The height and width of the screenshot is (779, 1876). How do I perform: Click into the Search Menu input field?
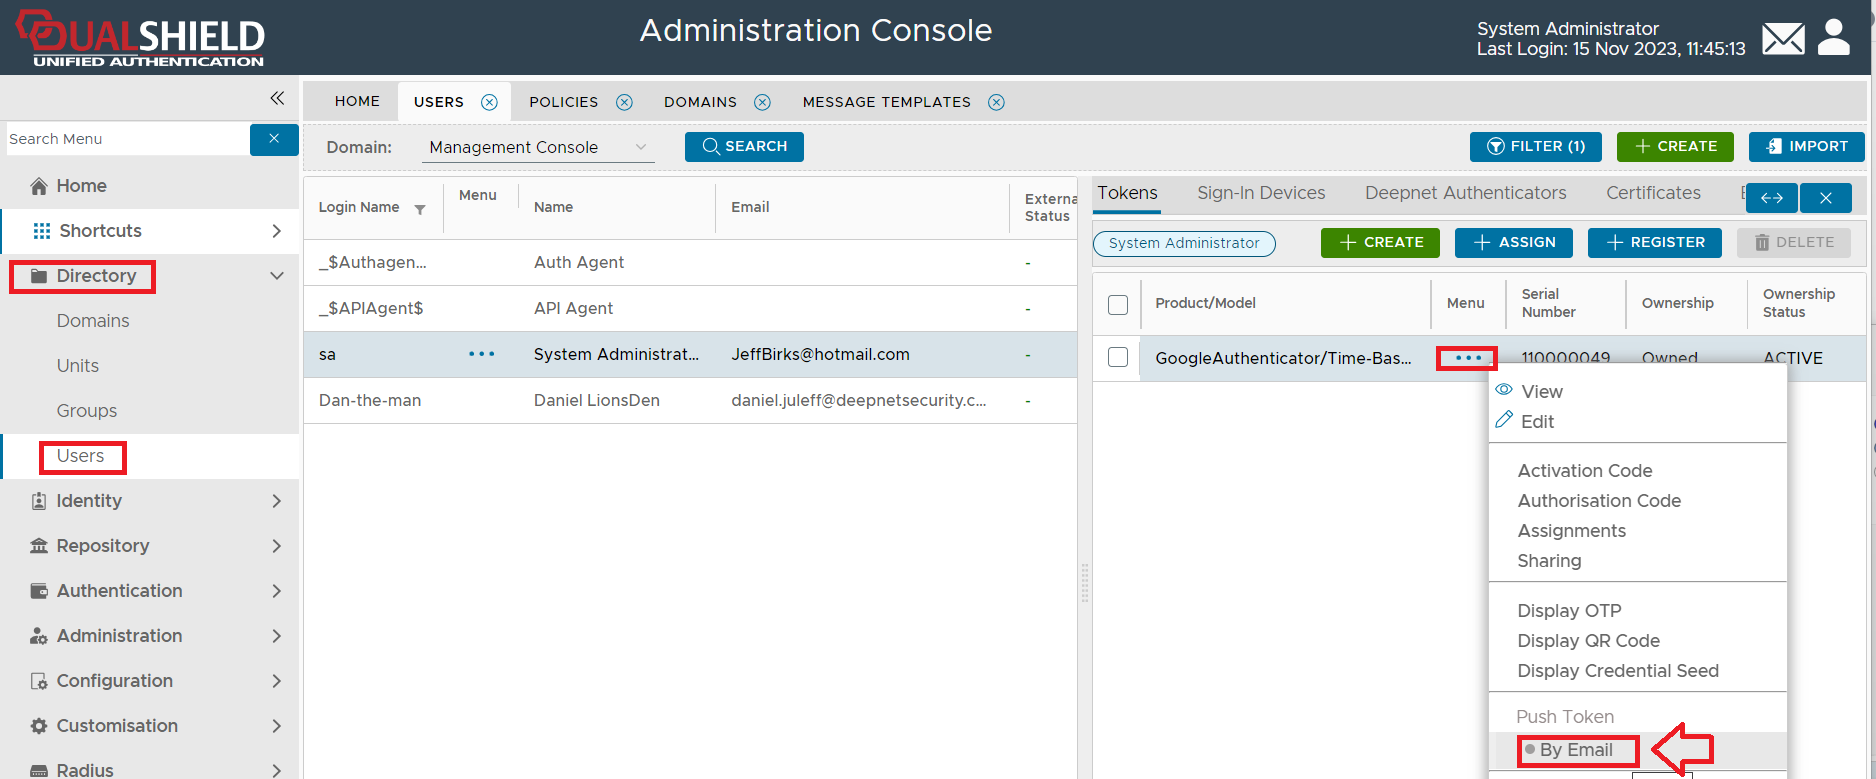pos(126,139)
